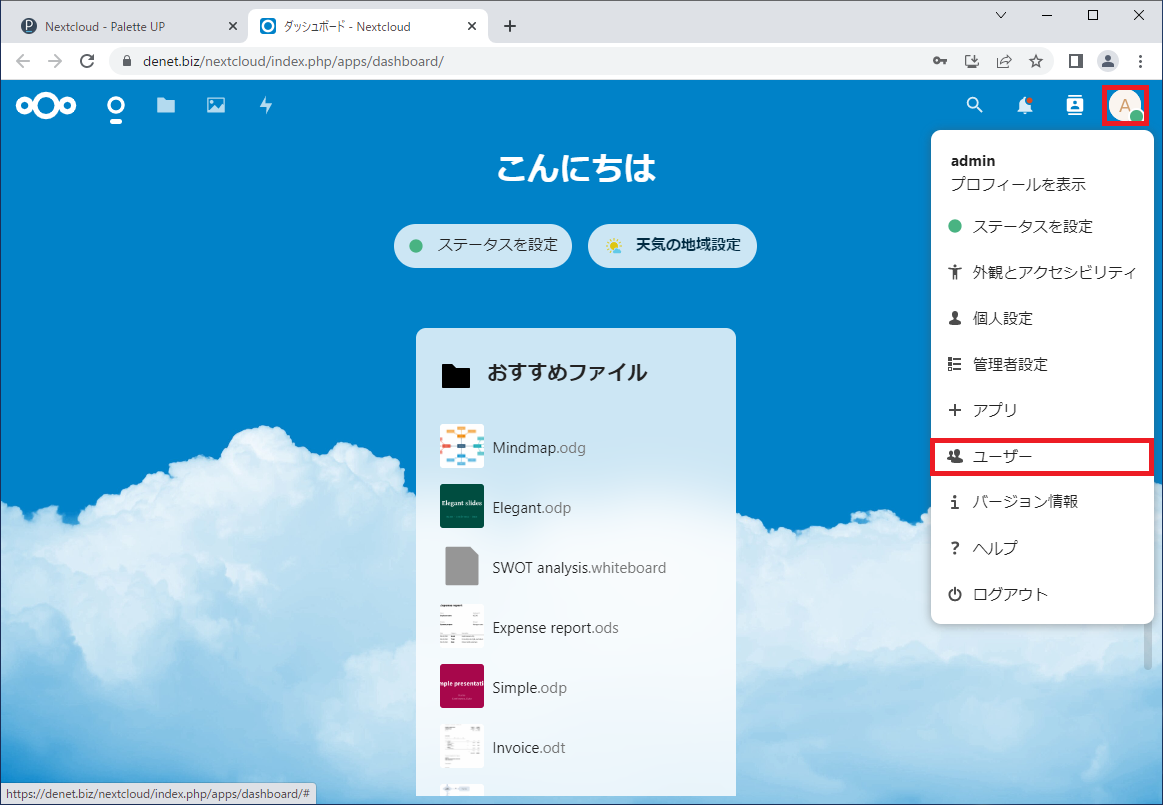Open the Files folder icon
This screenshot has height=805, width=1163.
coord(166,105)
